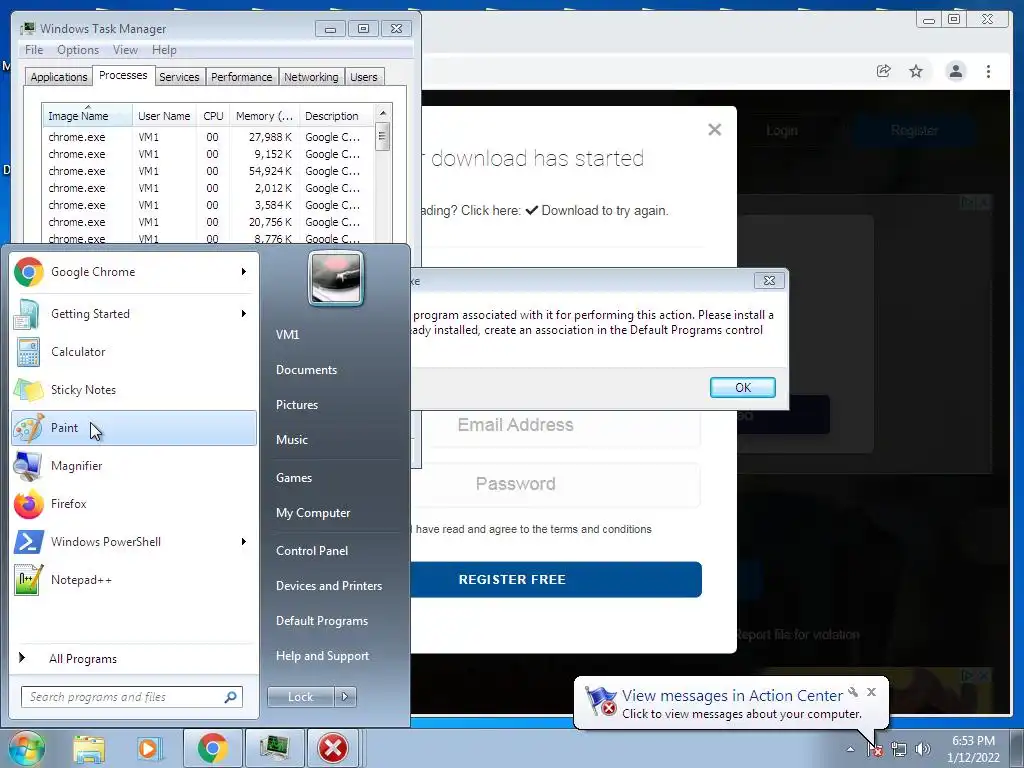
Task: Open Calculator in Start menu
Action: coord(134,352)
